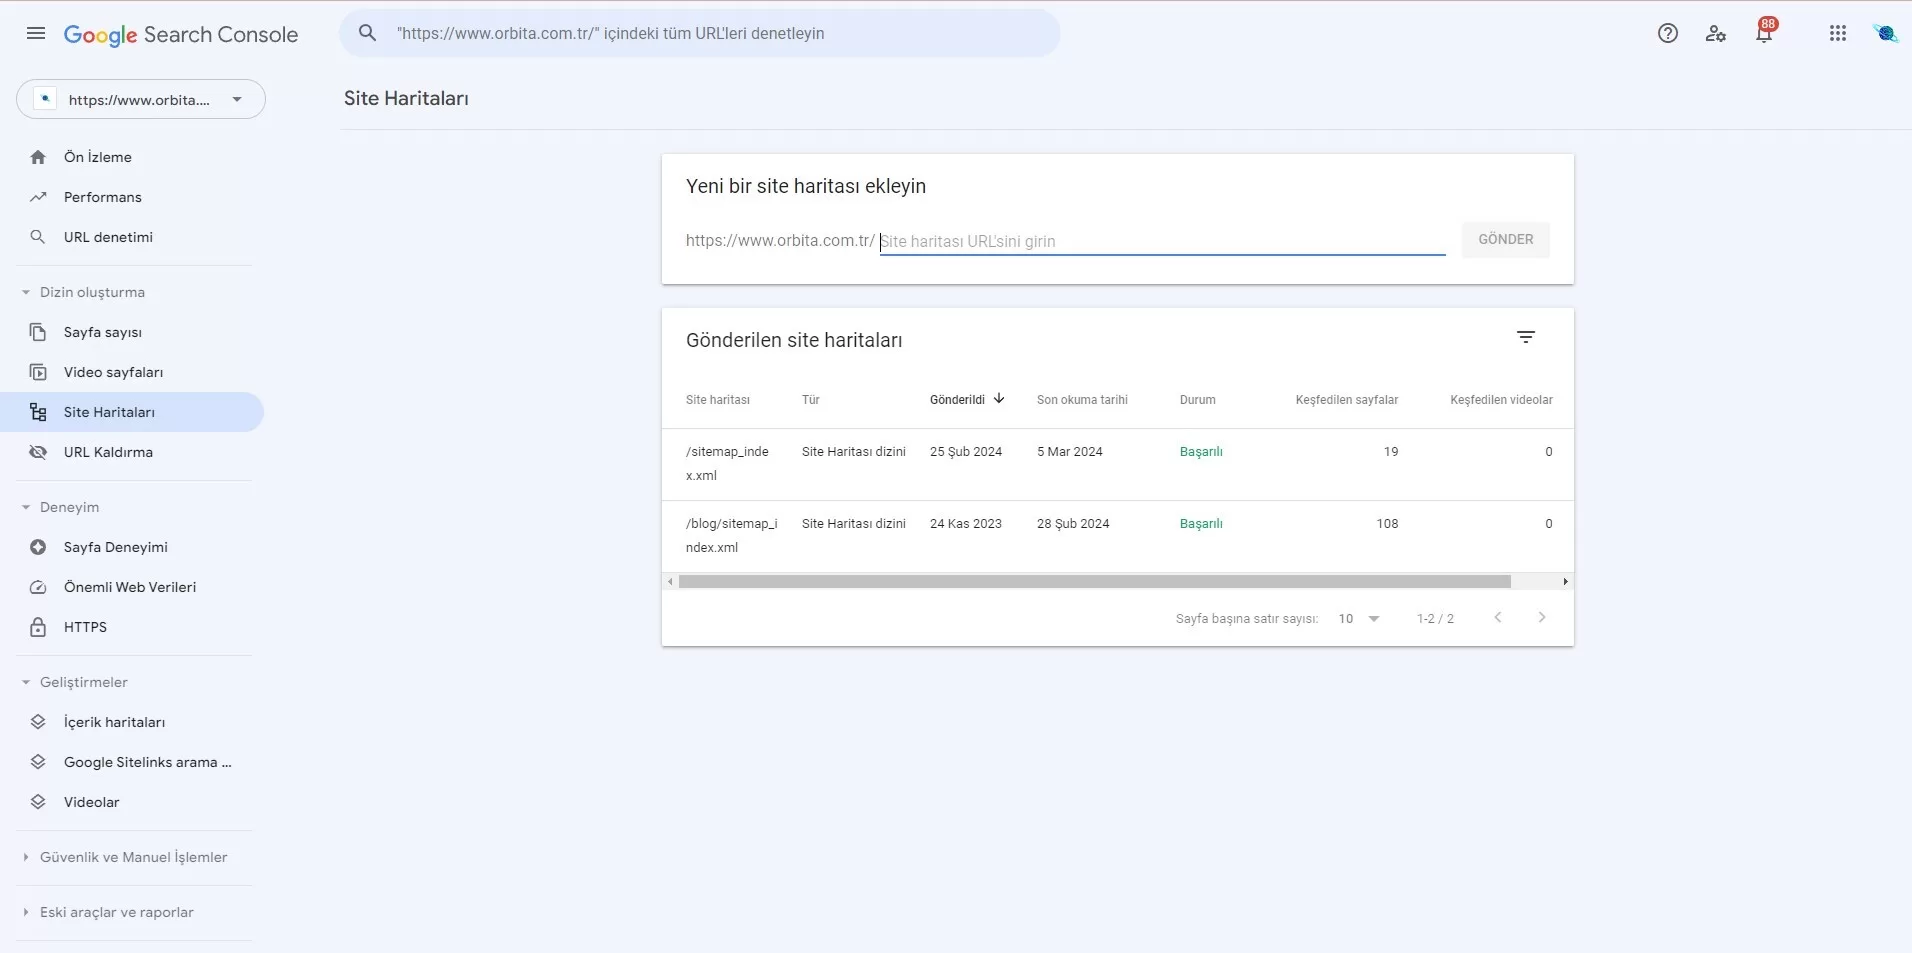Click discovered pages value 108
Image resolution: width=1912 pixels, height=953 pixels.
(1387, 524)
